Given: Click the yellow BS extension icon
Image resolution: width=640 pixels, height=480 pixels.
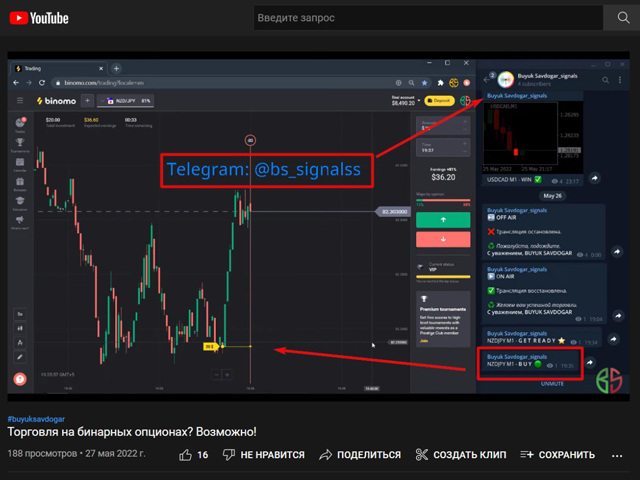Looking at the screenshot, I should [x=453, y=83].
